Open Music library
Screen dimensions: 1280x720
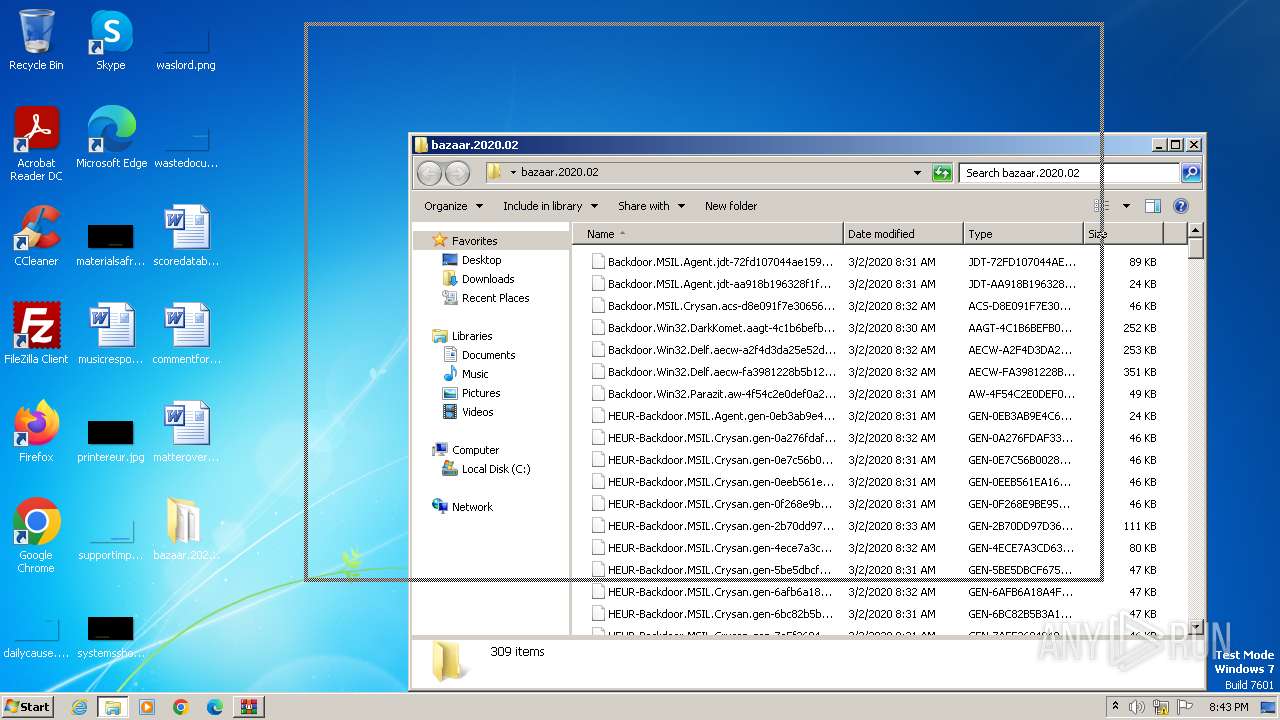coord(475,374)
